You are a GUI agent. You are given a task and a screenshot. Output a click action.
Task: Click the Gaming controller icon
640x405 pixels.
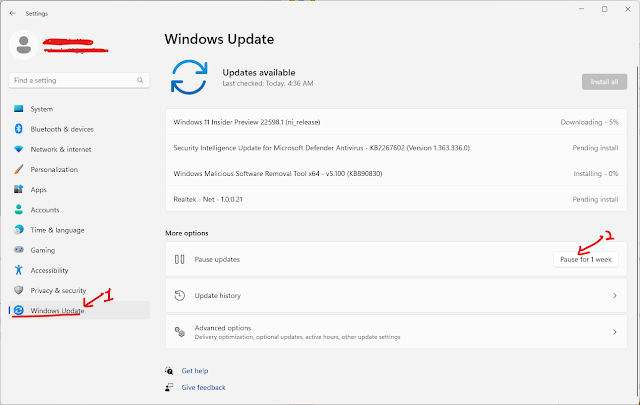tap(19, 250)
